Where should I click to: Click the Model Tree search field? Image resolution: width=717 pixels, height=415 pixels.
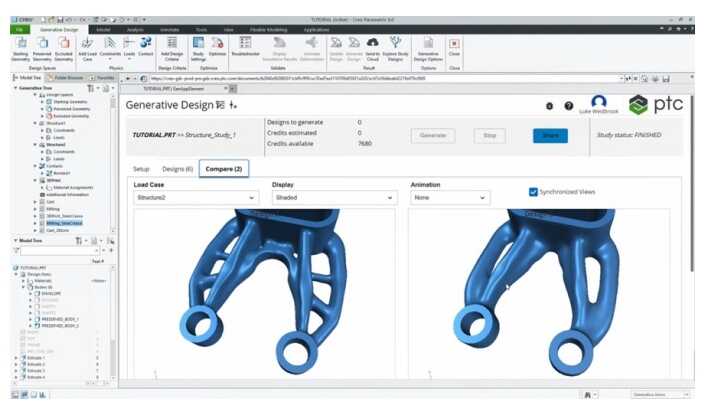click(59, 250)
